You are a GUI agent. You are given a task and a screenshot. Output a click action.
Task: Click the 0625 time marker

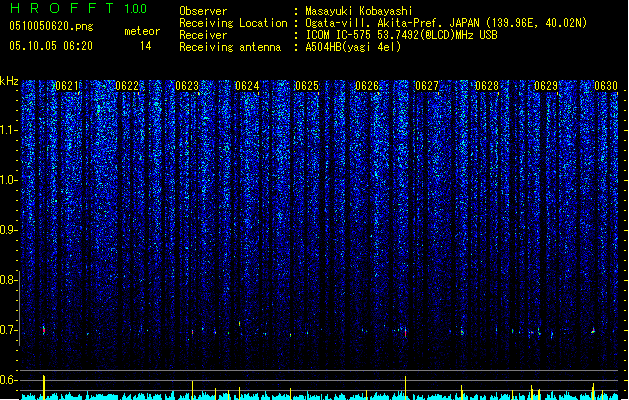tap(307, 86)
